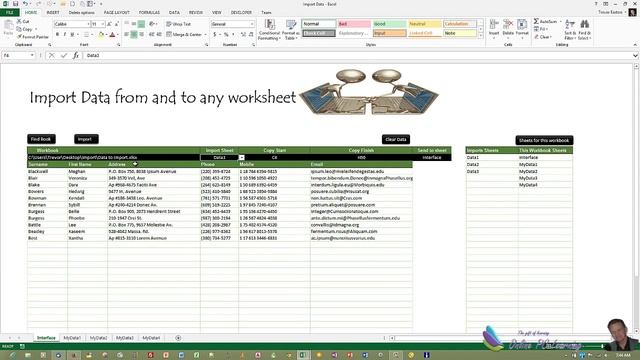Screen dimensions: 640x360
Task: Click the Cut scissors command
Action: pyautogui.click(x=23, y=21)
